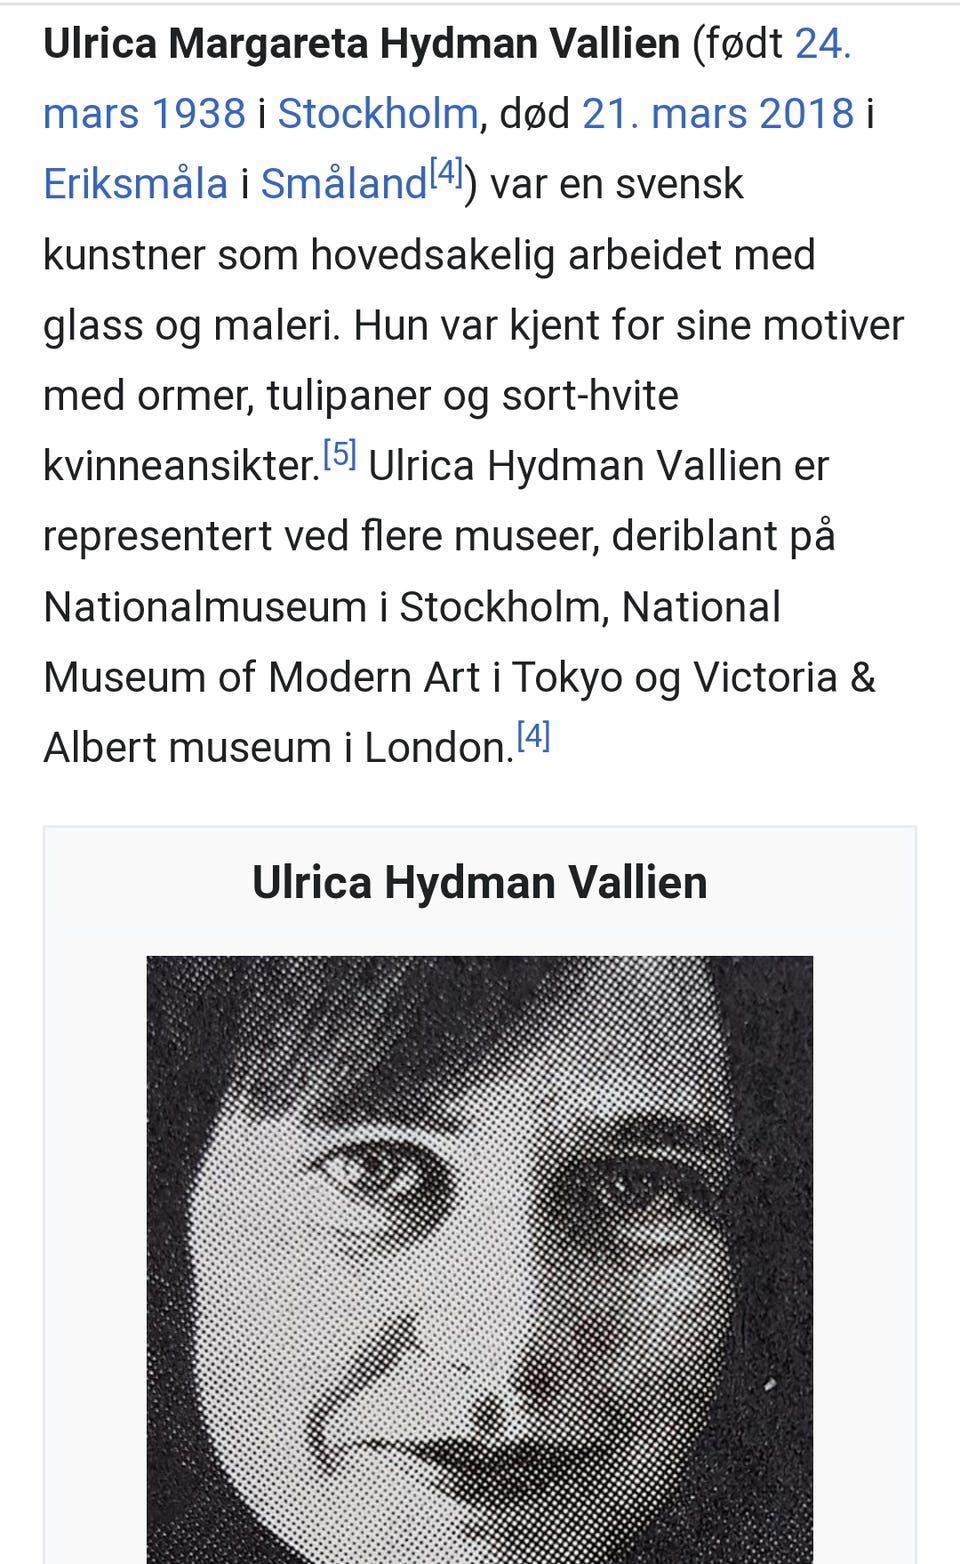The width and height of the screenshot is (960, 1564).
Task: Open the Småland link
Action: point(344,184)
